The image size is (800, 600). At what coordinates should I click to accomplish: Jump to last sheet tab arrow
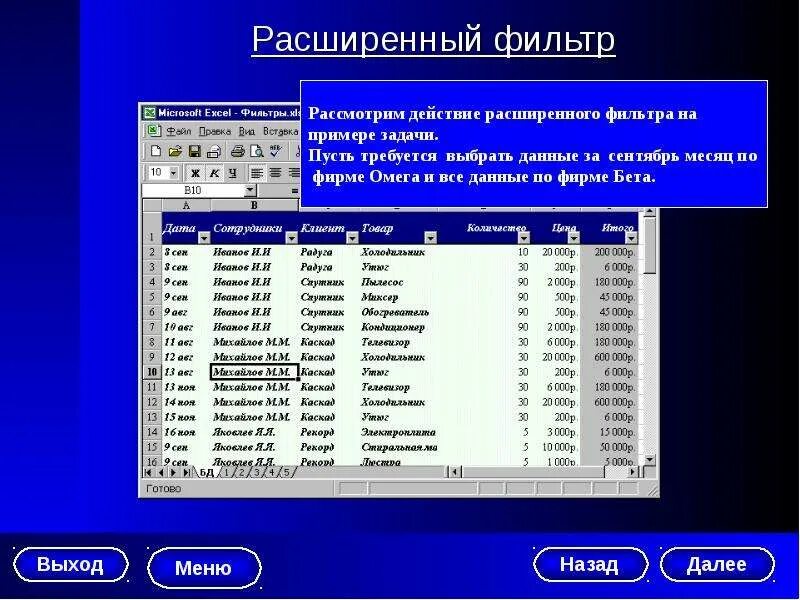pos(187,472)
